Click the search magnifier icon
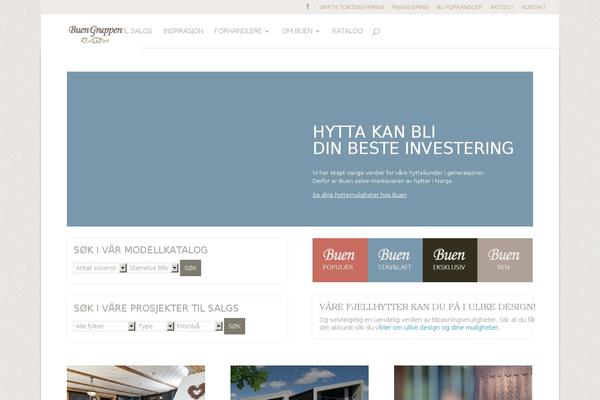 click(376, 31)
